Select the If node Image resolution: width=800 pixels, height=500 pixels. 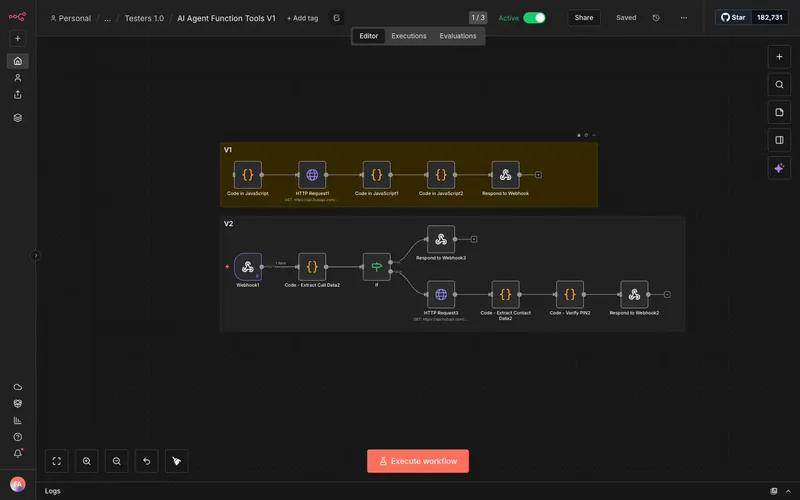coord(377,267)
